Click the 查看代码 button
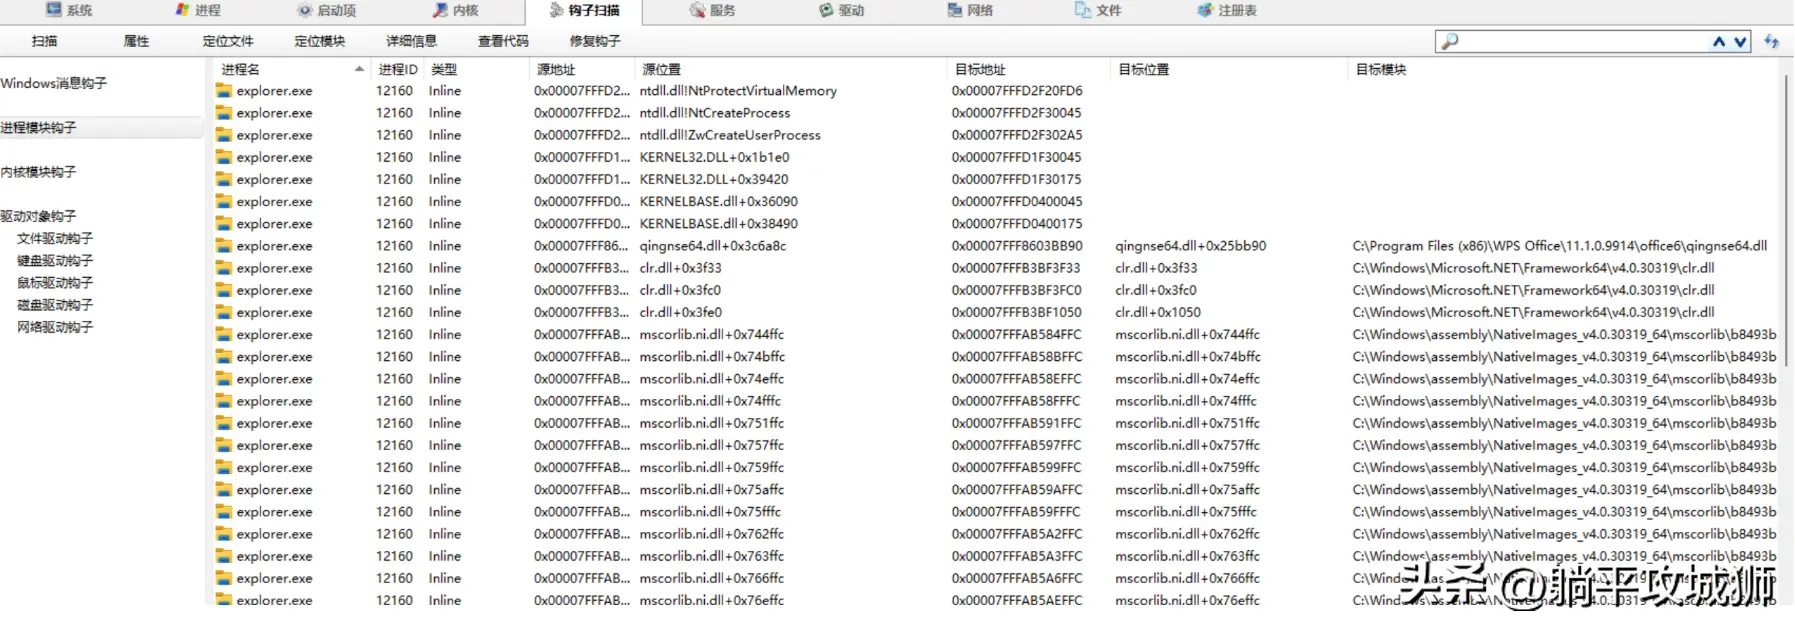This screenshot has height=627, width=1795. pyautogui.click(x=503, y=41)
